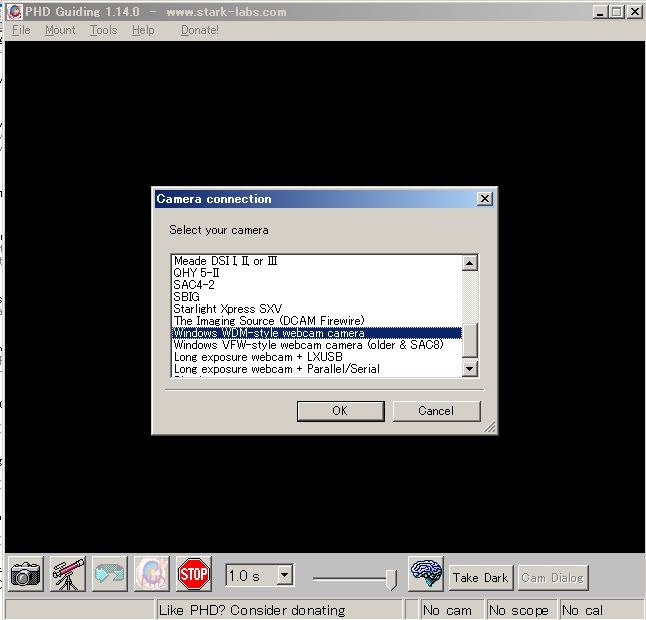Image resolution: width=646 pixels, height=620 pixels.
Task: Click the dialog resize grip corner
Action: [489, 427]
